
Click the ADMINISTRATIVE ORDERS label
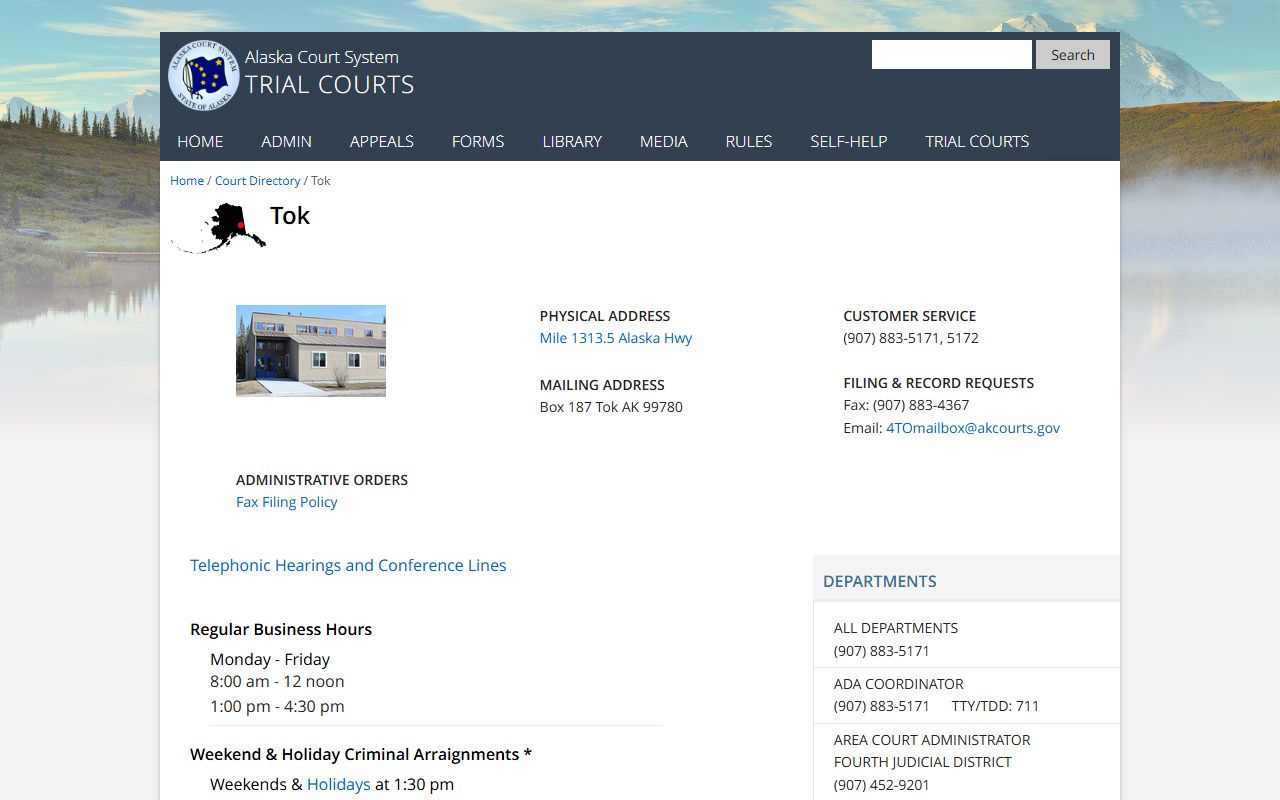322,480
